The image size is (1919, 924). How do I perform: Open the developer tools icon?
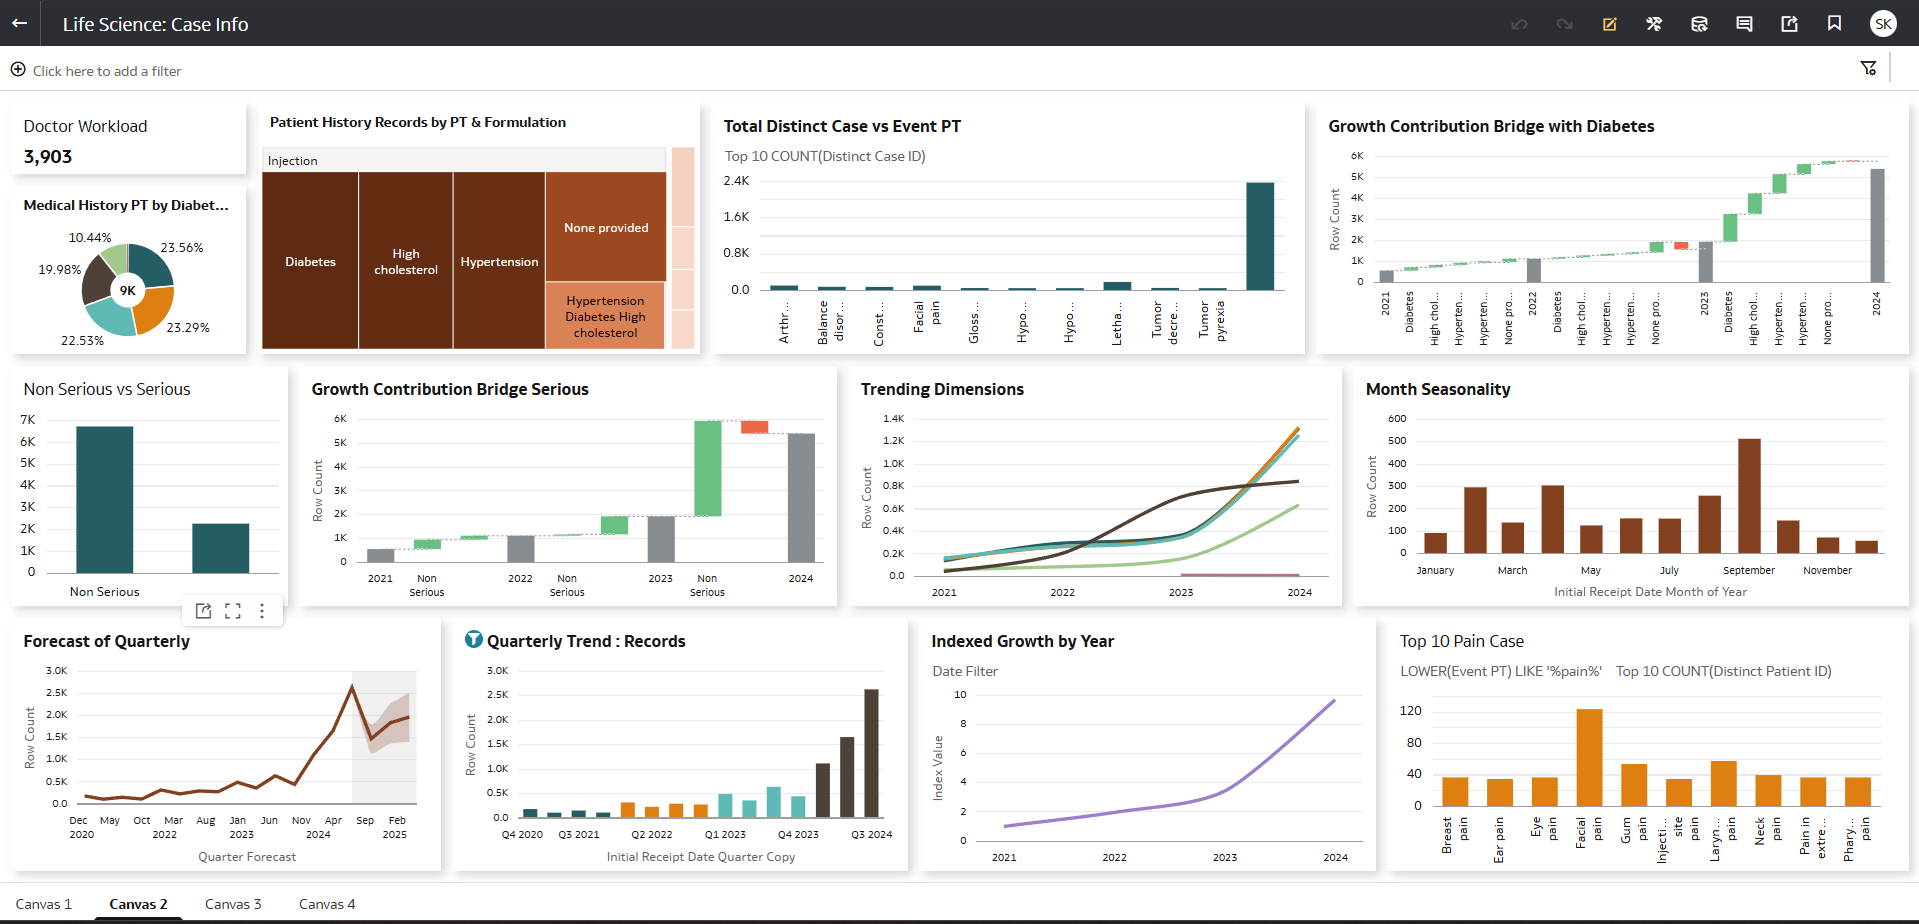click(x=1654, y=24)
